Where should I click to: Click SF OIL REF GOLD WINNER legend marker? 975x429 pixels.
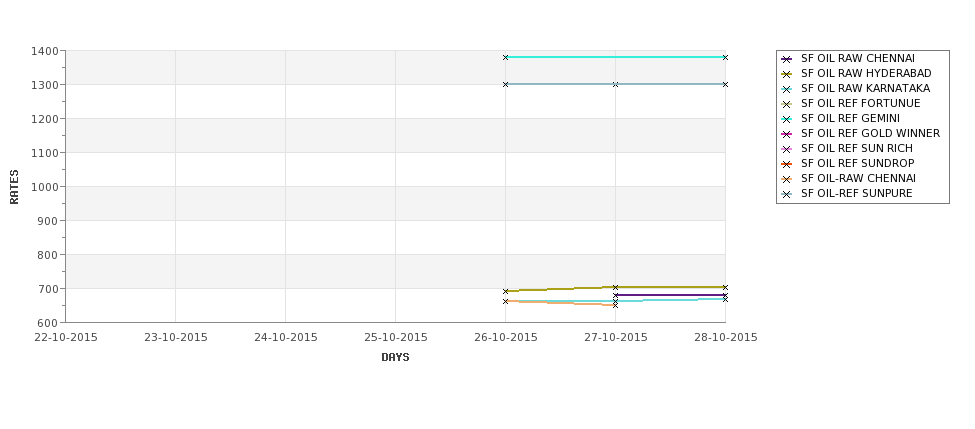tap(787, 134)
